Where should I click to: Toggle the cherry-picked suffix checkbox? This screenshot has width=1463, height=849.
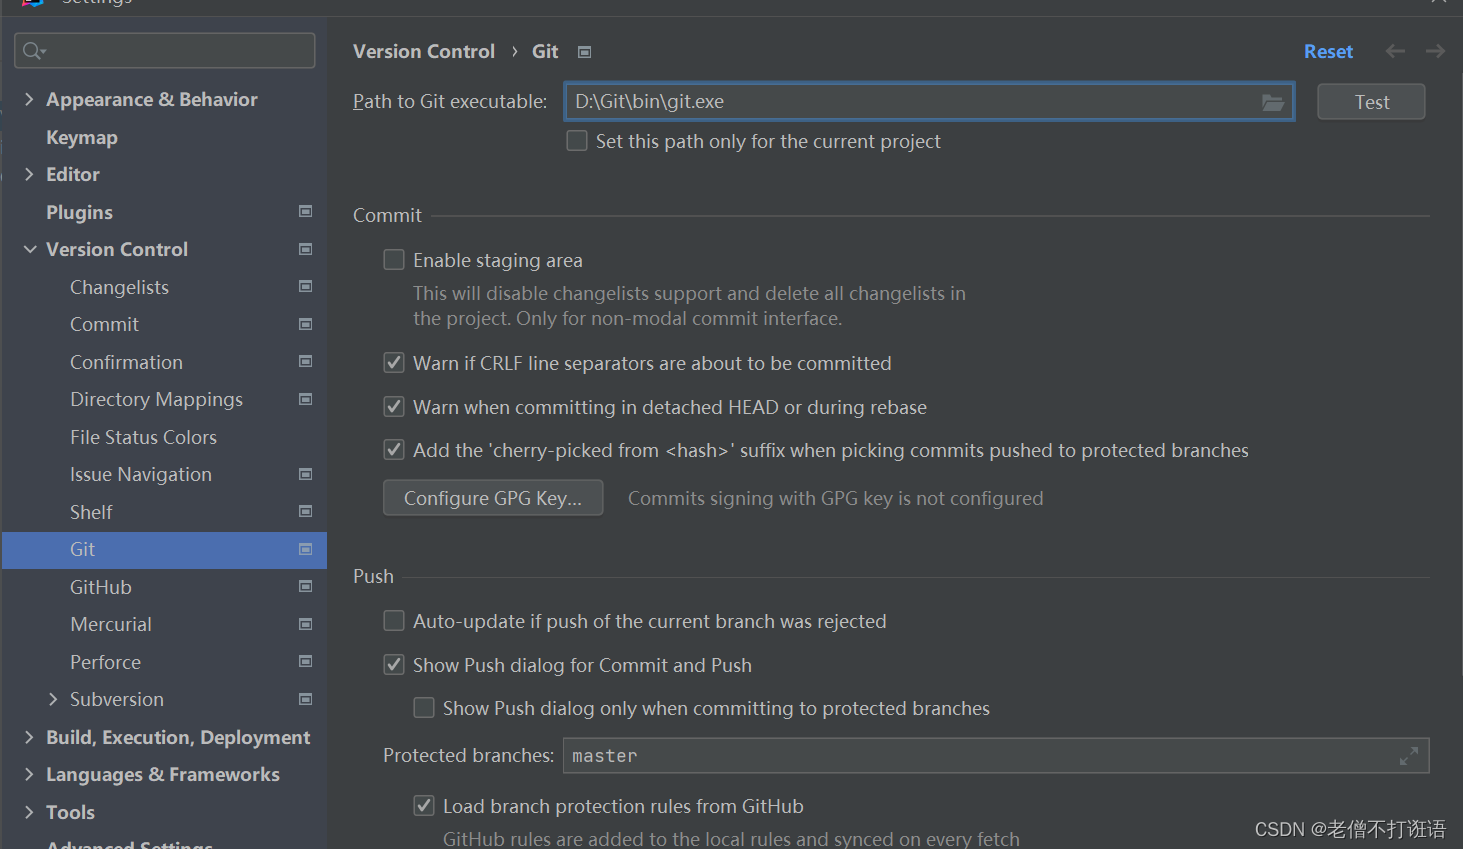click(394, 450)
